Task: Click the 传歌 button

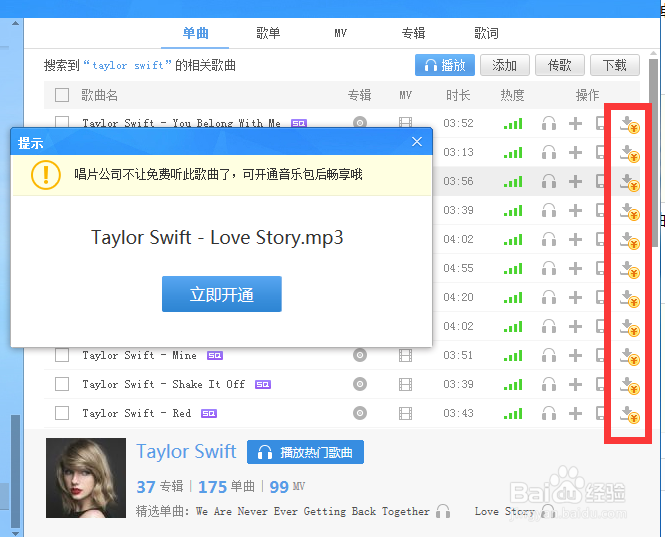Action: (560, 65)
